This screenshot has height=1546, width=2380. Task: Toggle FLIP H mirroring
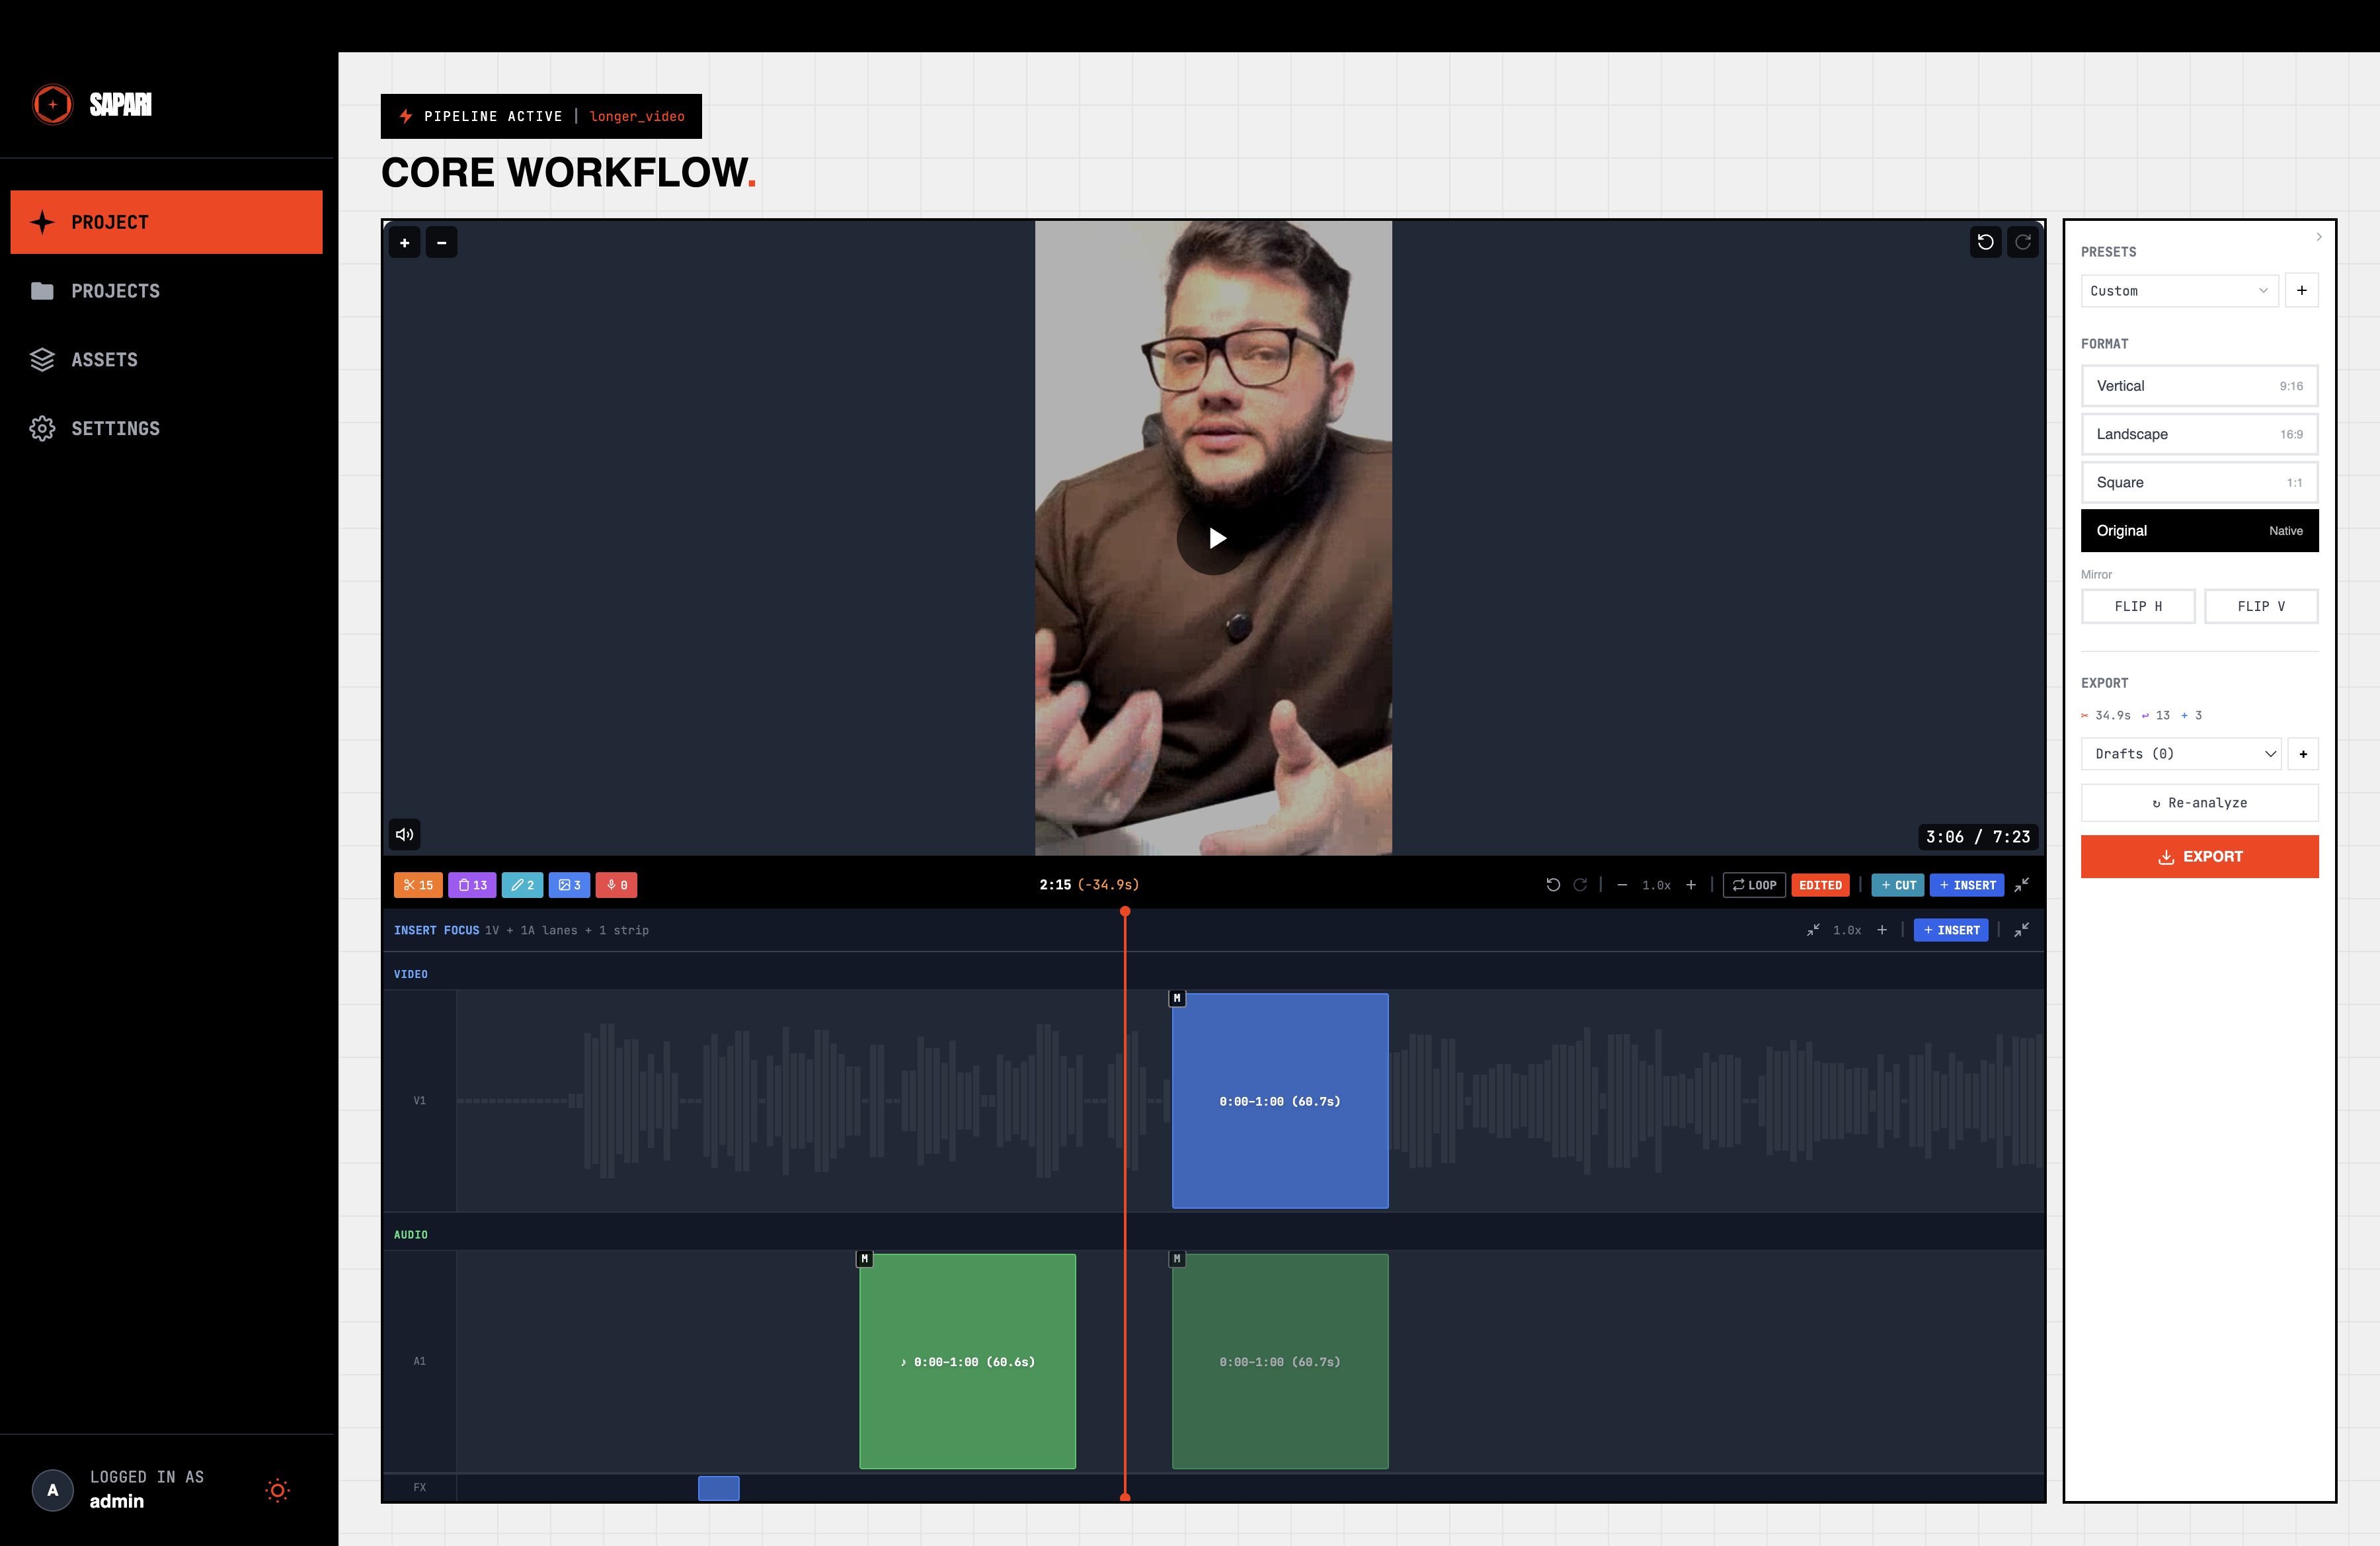(2137, 606)
